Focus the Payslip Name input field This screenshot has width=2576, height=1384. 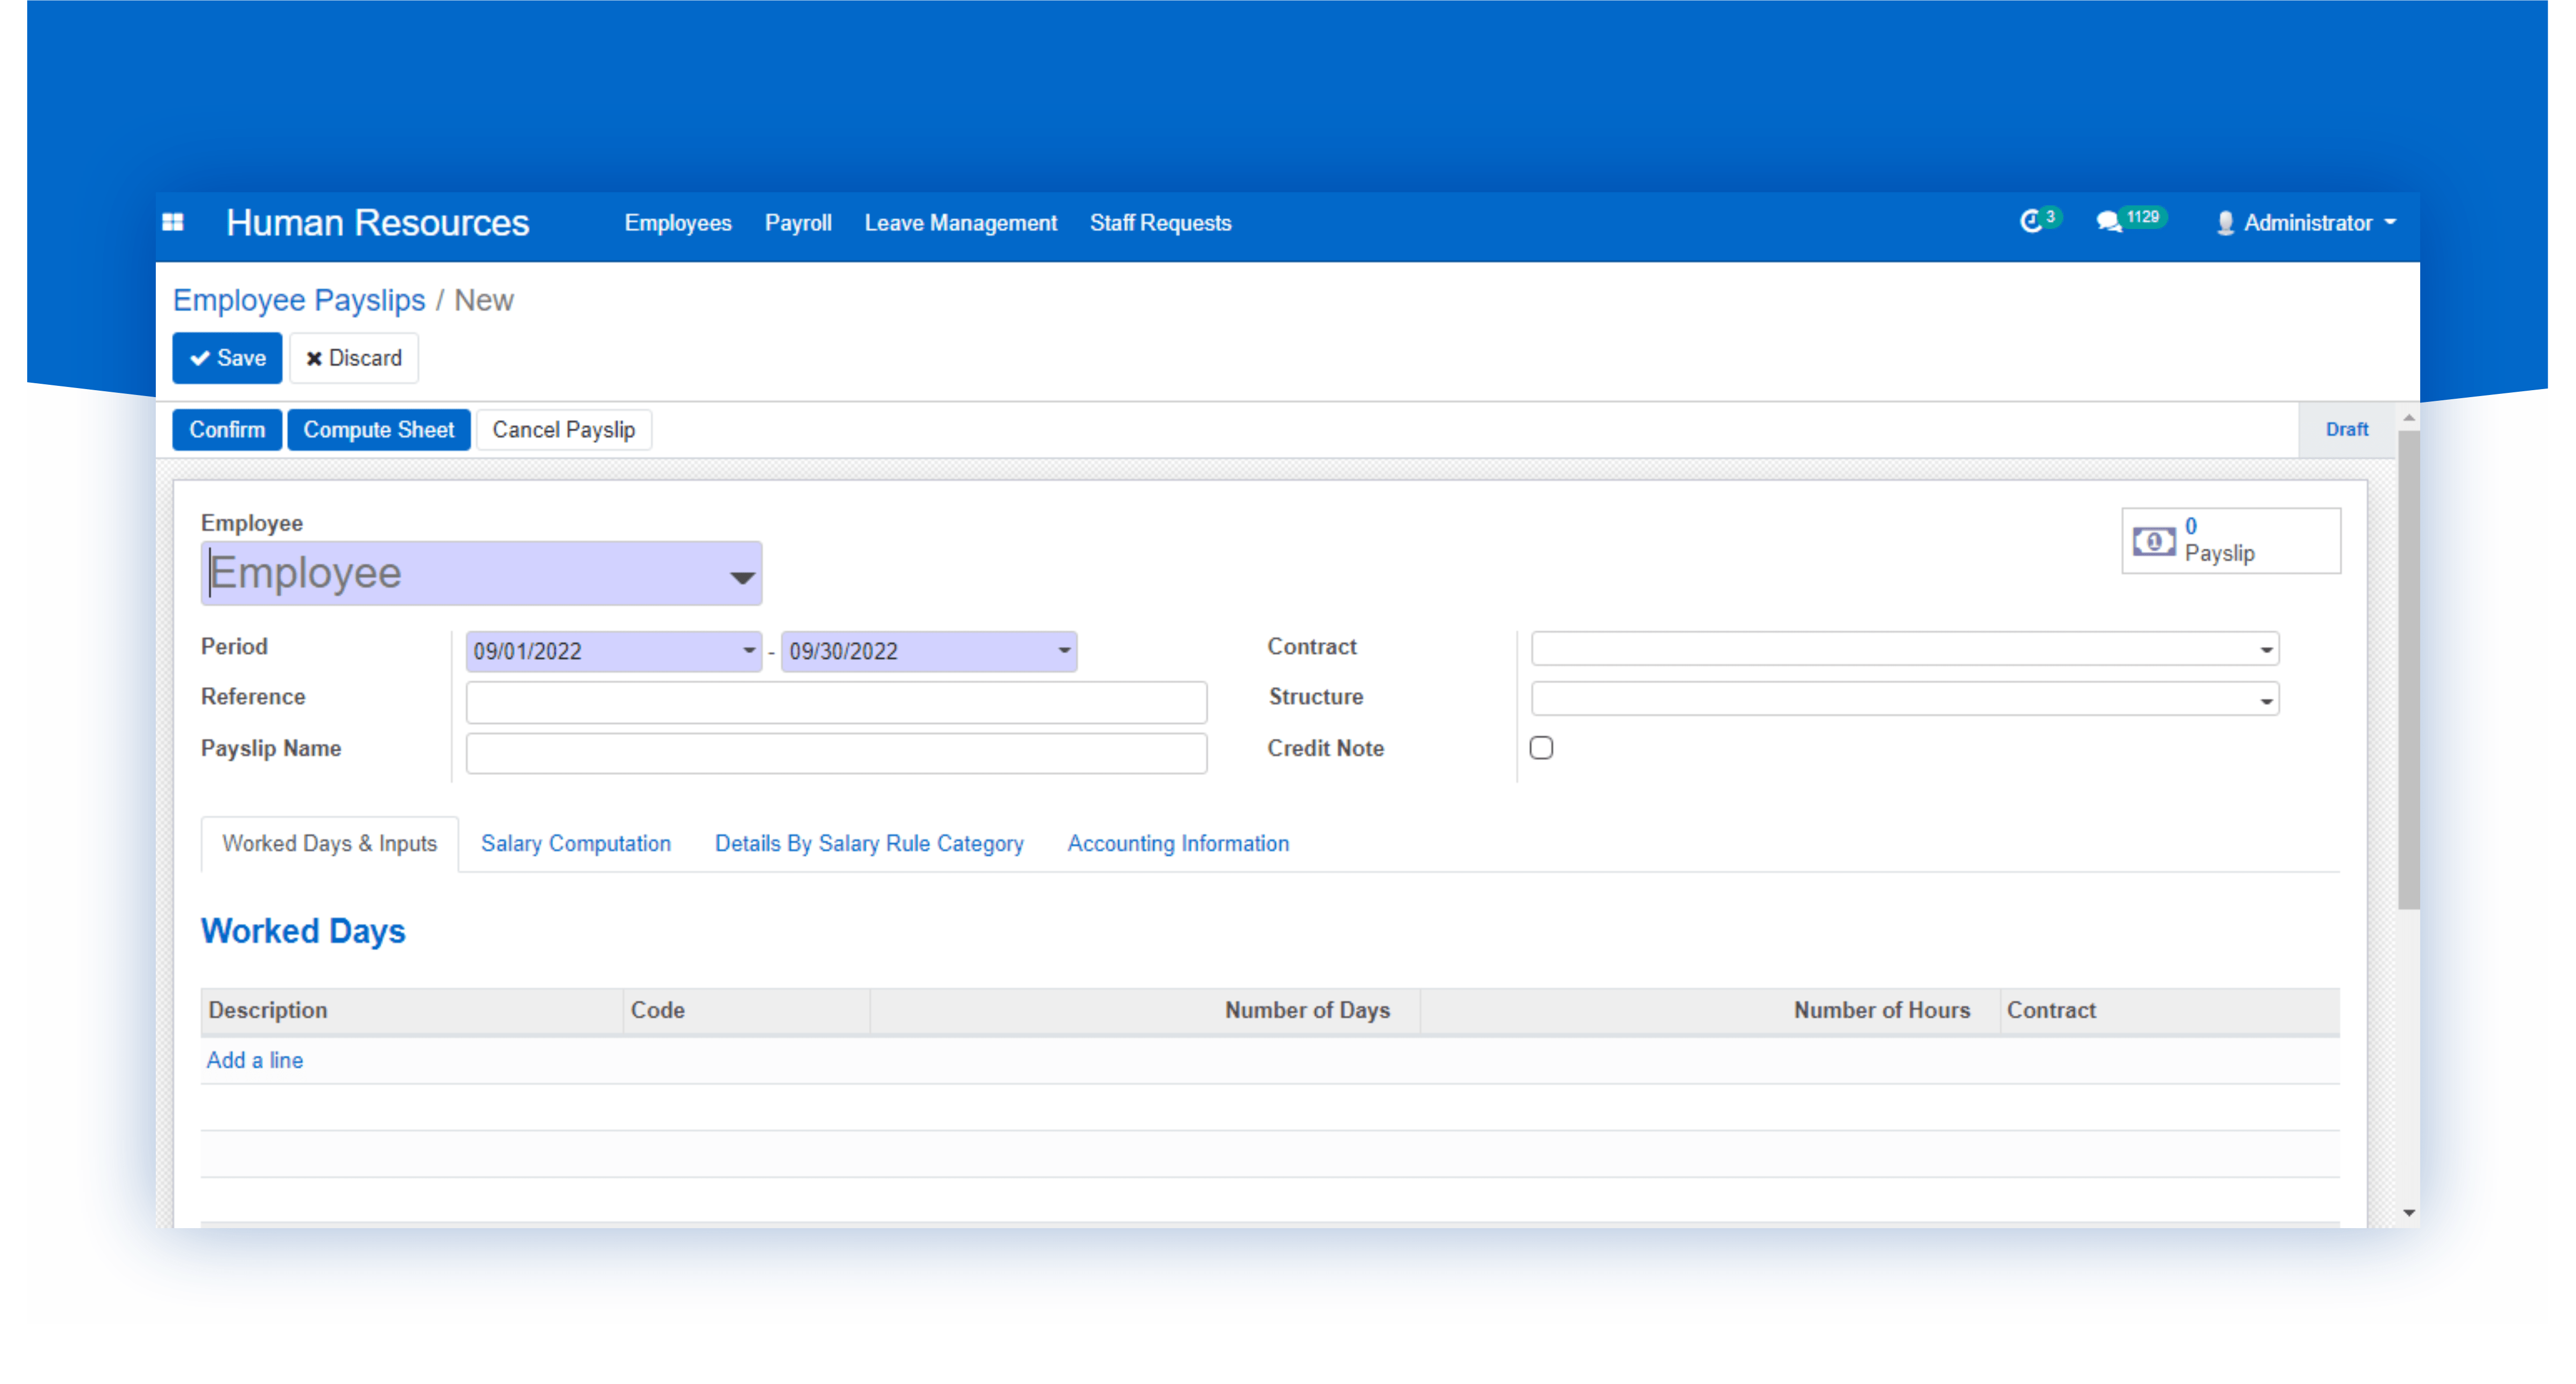(836, 753)
